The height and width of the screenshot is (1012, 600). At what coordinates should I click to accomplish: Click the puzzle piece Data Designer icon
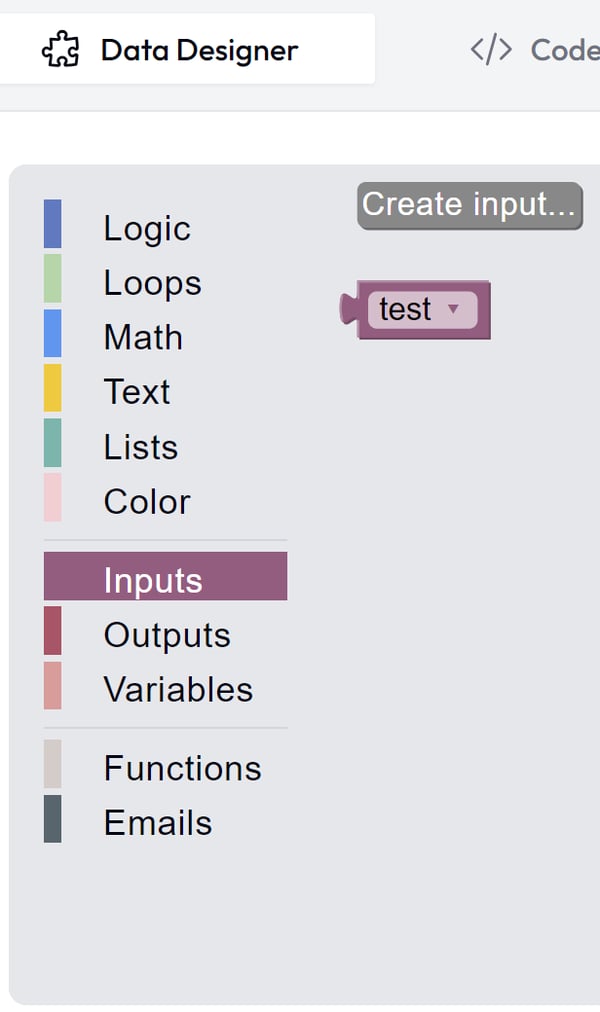61,50
